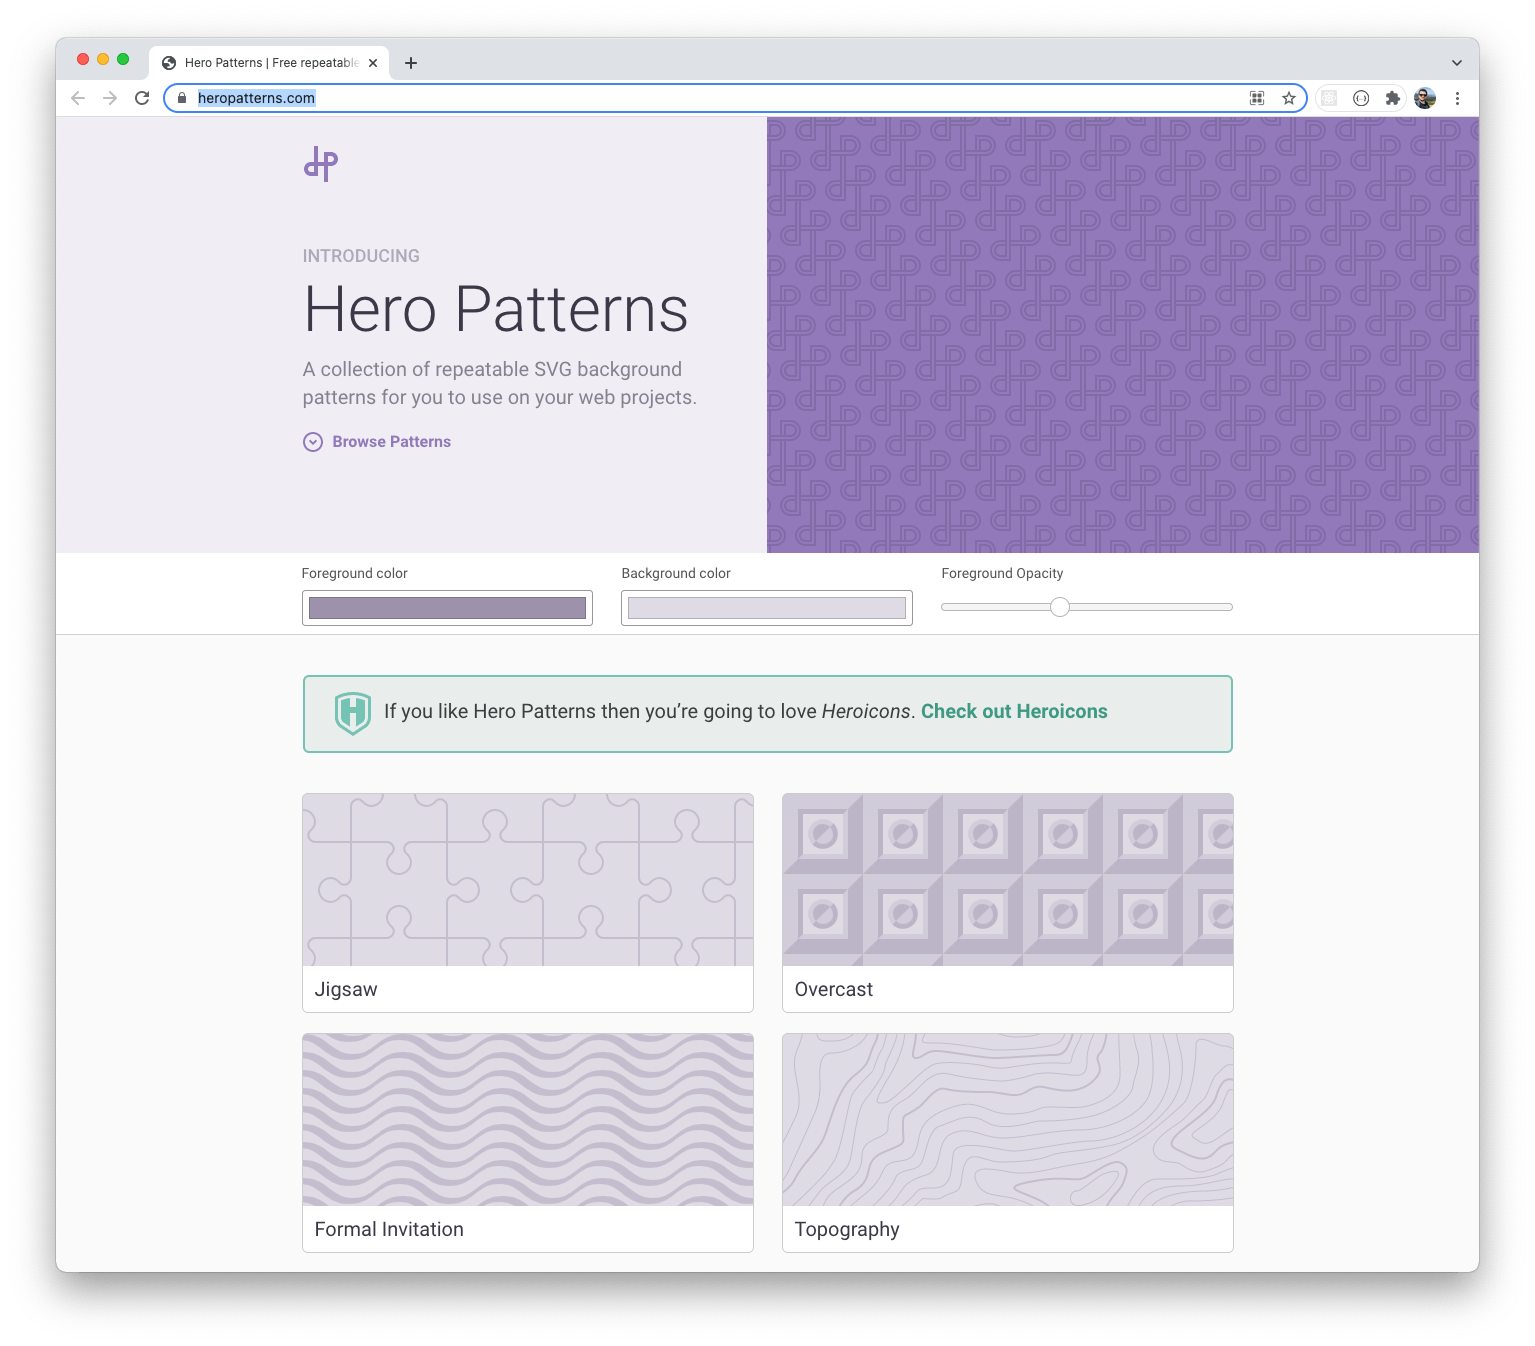Reload the heropatterns.com page

coord(142,98)
